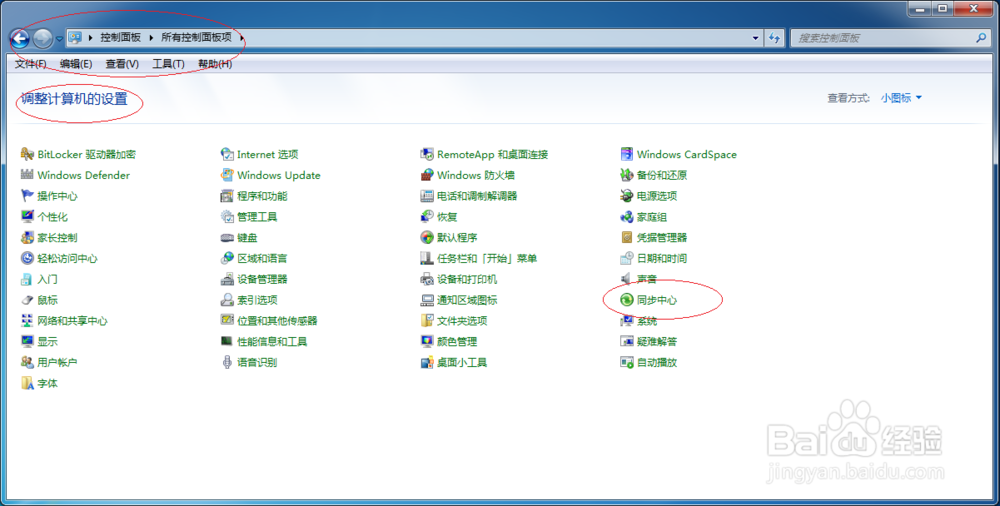Open the 疑难解答 link
This screenshot has width=1000, height=506.
tap(657, 341)
